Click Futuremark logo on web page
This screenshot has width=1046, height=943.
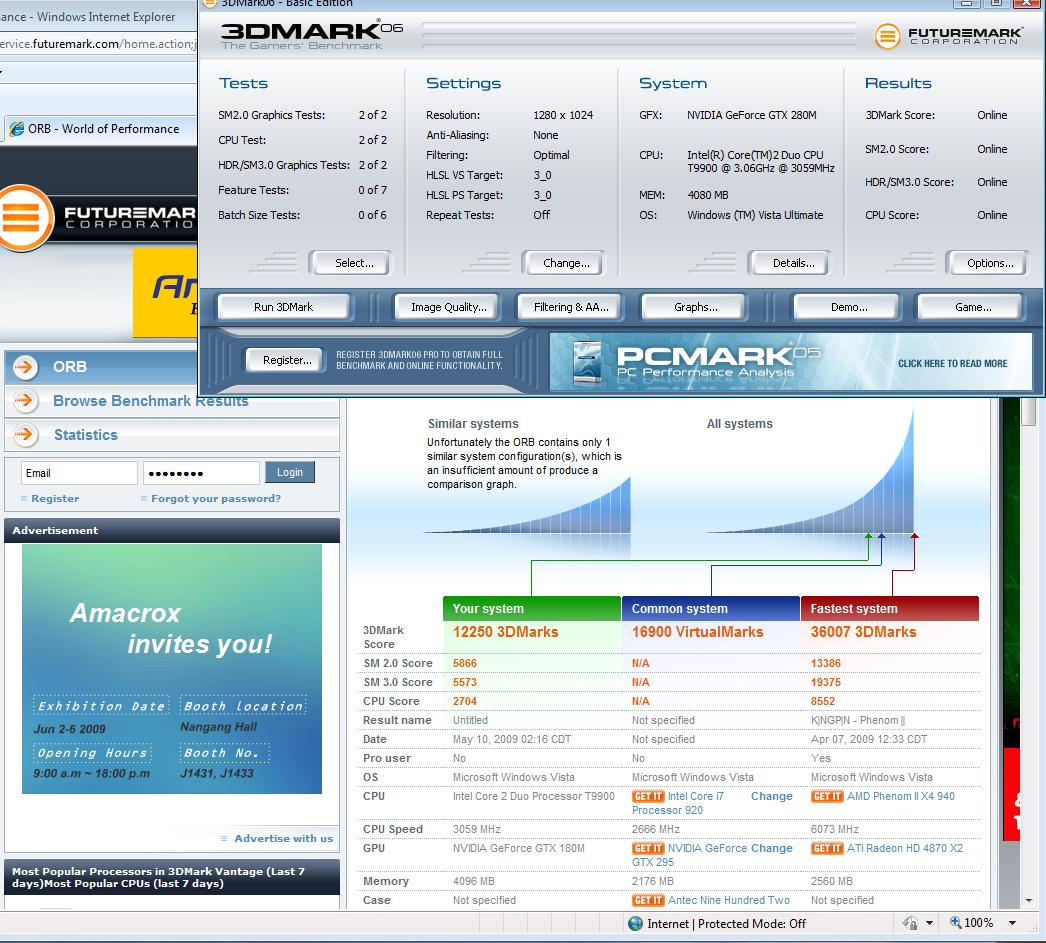pos(98,217)
